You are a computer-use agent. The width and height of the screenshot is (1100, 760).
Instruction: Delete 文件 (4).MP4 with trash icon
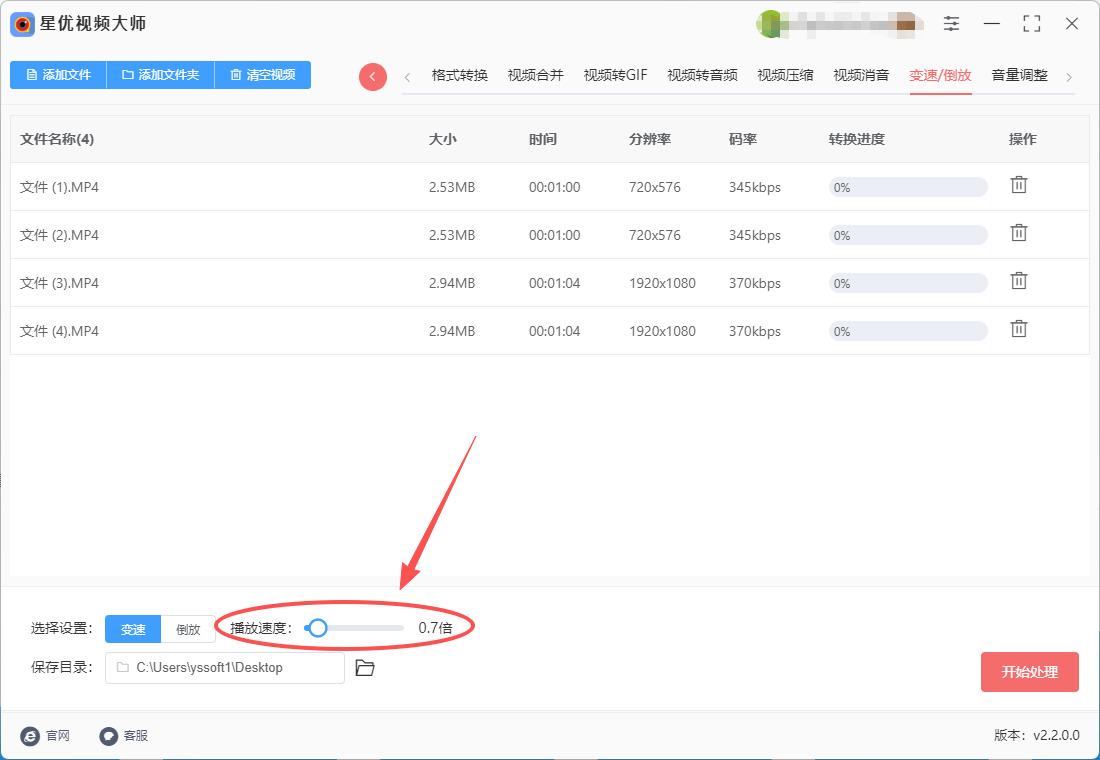click(1019, 328)
